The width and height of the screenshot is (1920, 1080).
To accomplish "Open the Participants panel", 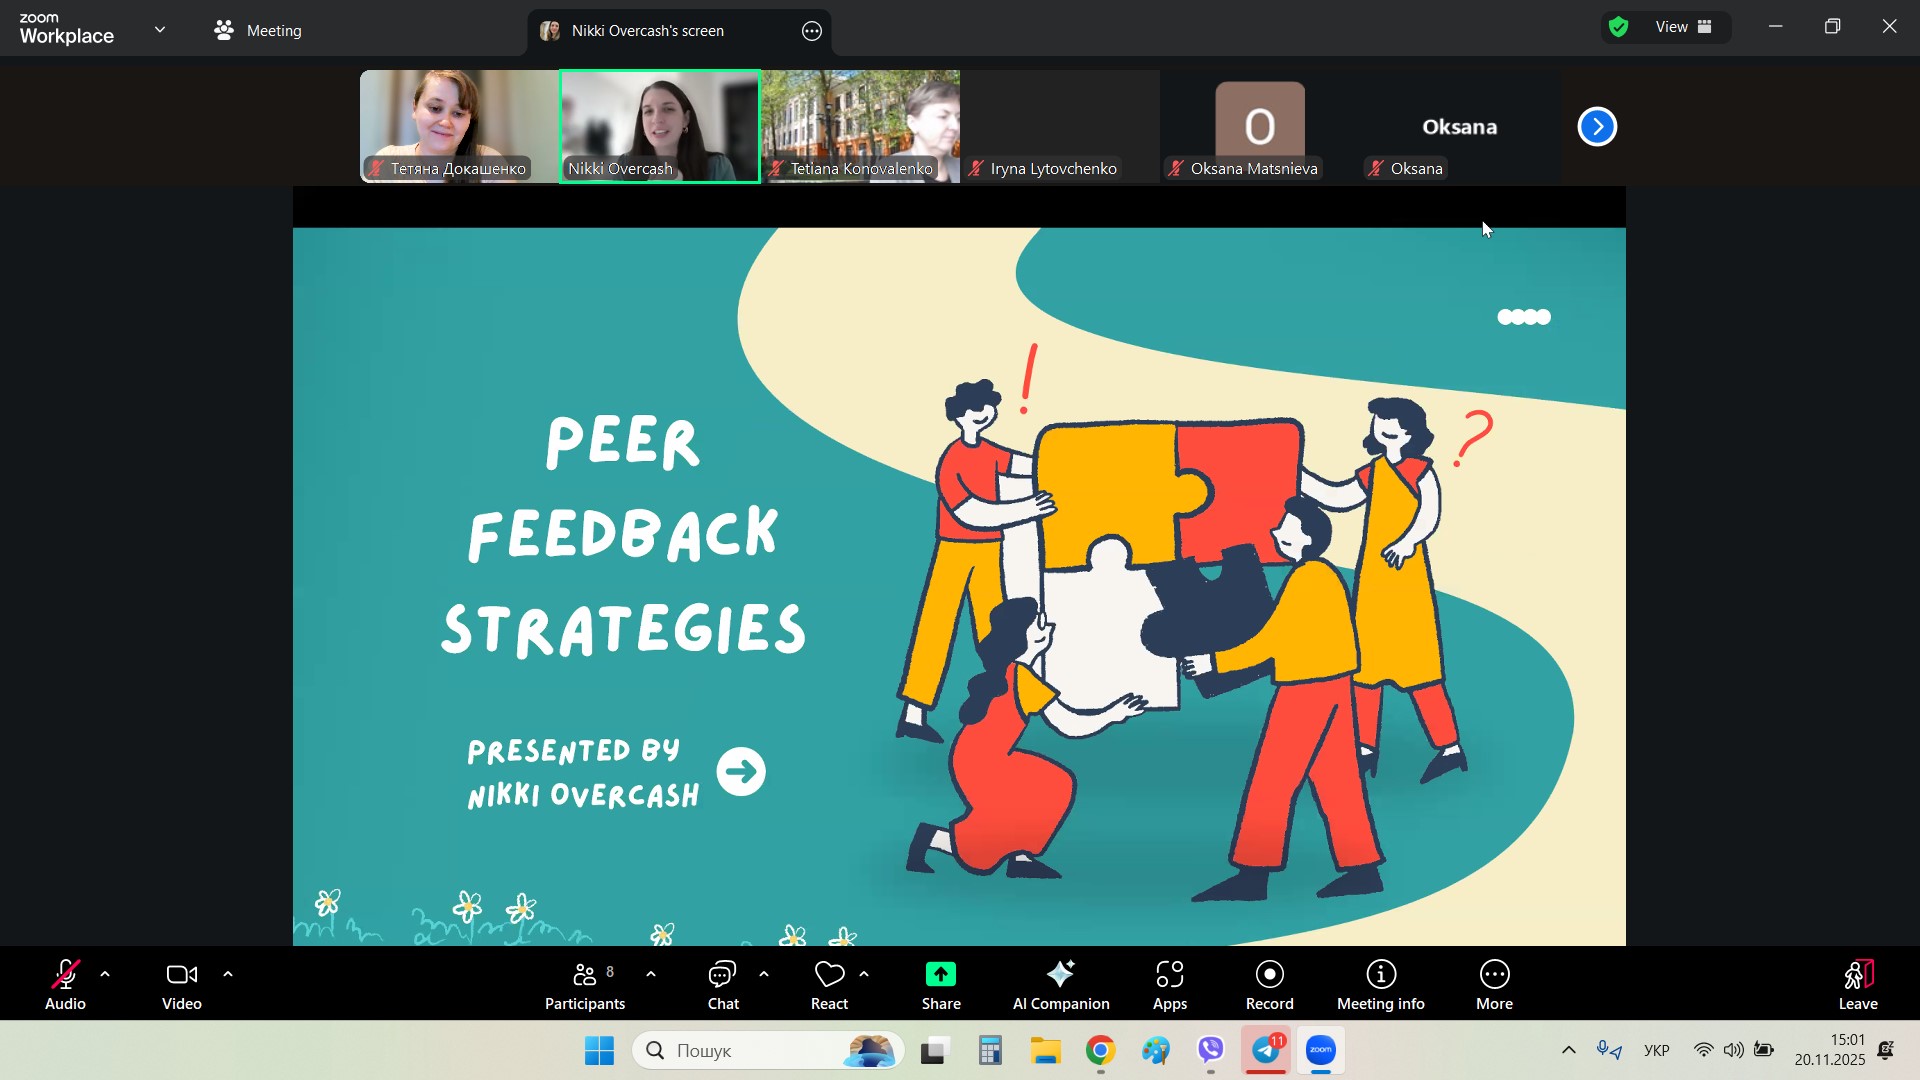I will pyautogui.click(x=585, y=986).
